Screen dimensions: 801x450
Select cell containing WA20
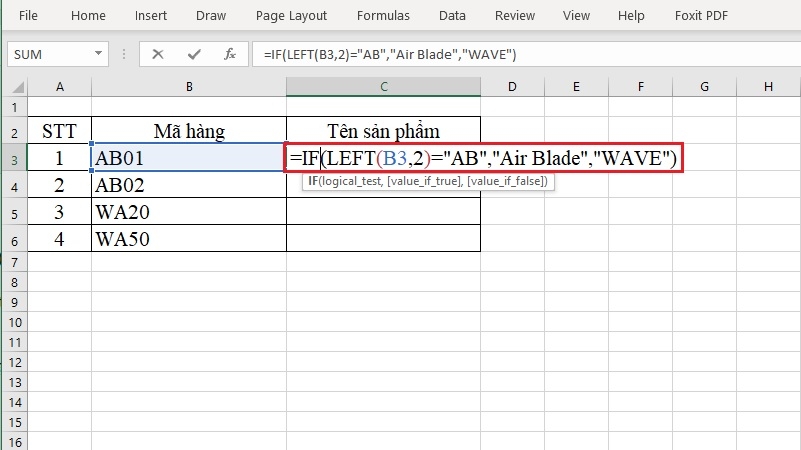[x=189, y=212]
